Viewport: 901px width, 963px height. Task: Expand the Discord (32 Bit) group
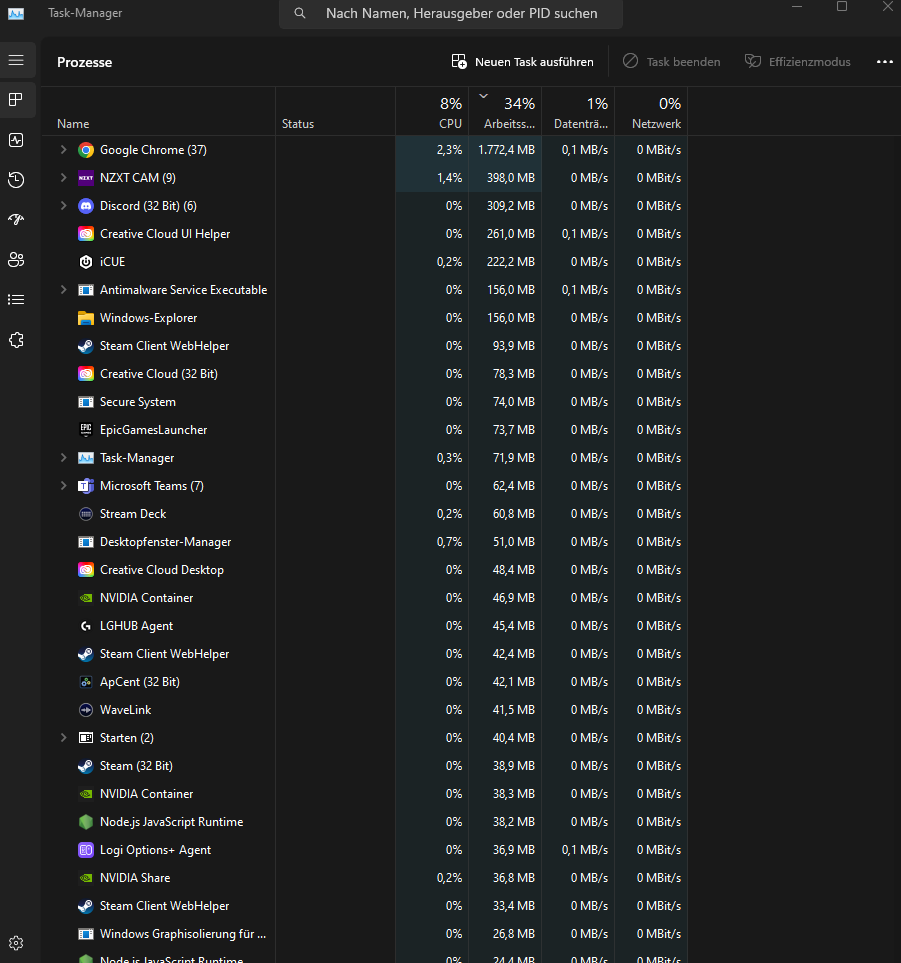63,206
